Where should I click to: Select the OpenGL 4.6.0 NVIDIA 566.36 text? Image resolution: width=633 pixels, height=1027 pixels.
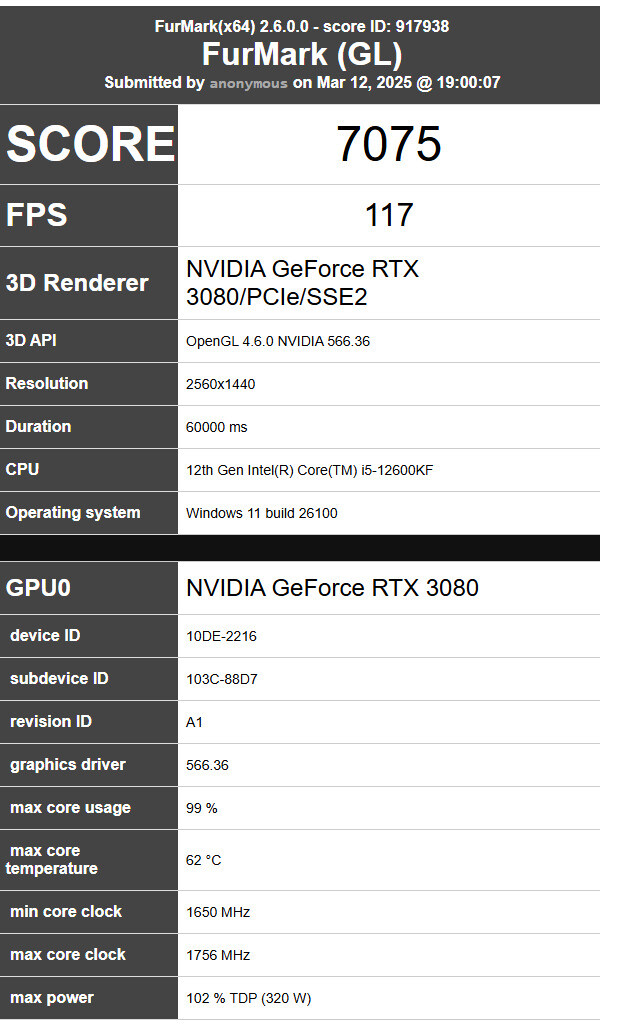click(x=278, y=341)
